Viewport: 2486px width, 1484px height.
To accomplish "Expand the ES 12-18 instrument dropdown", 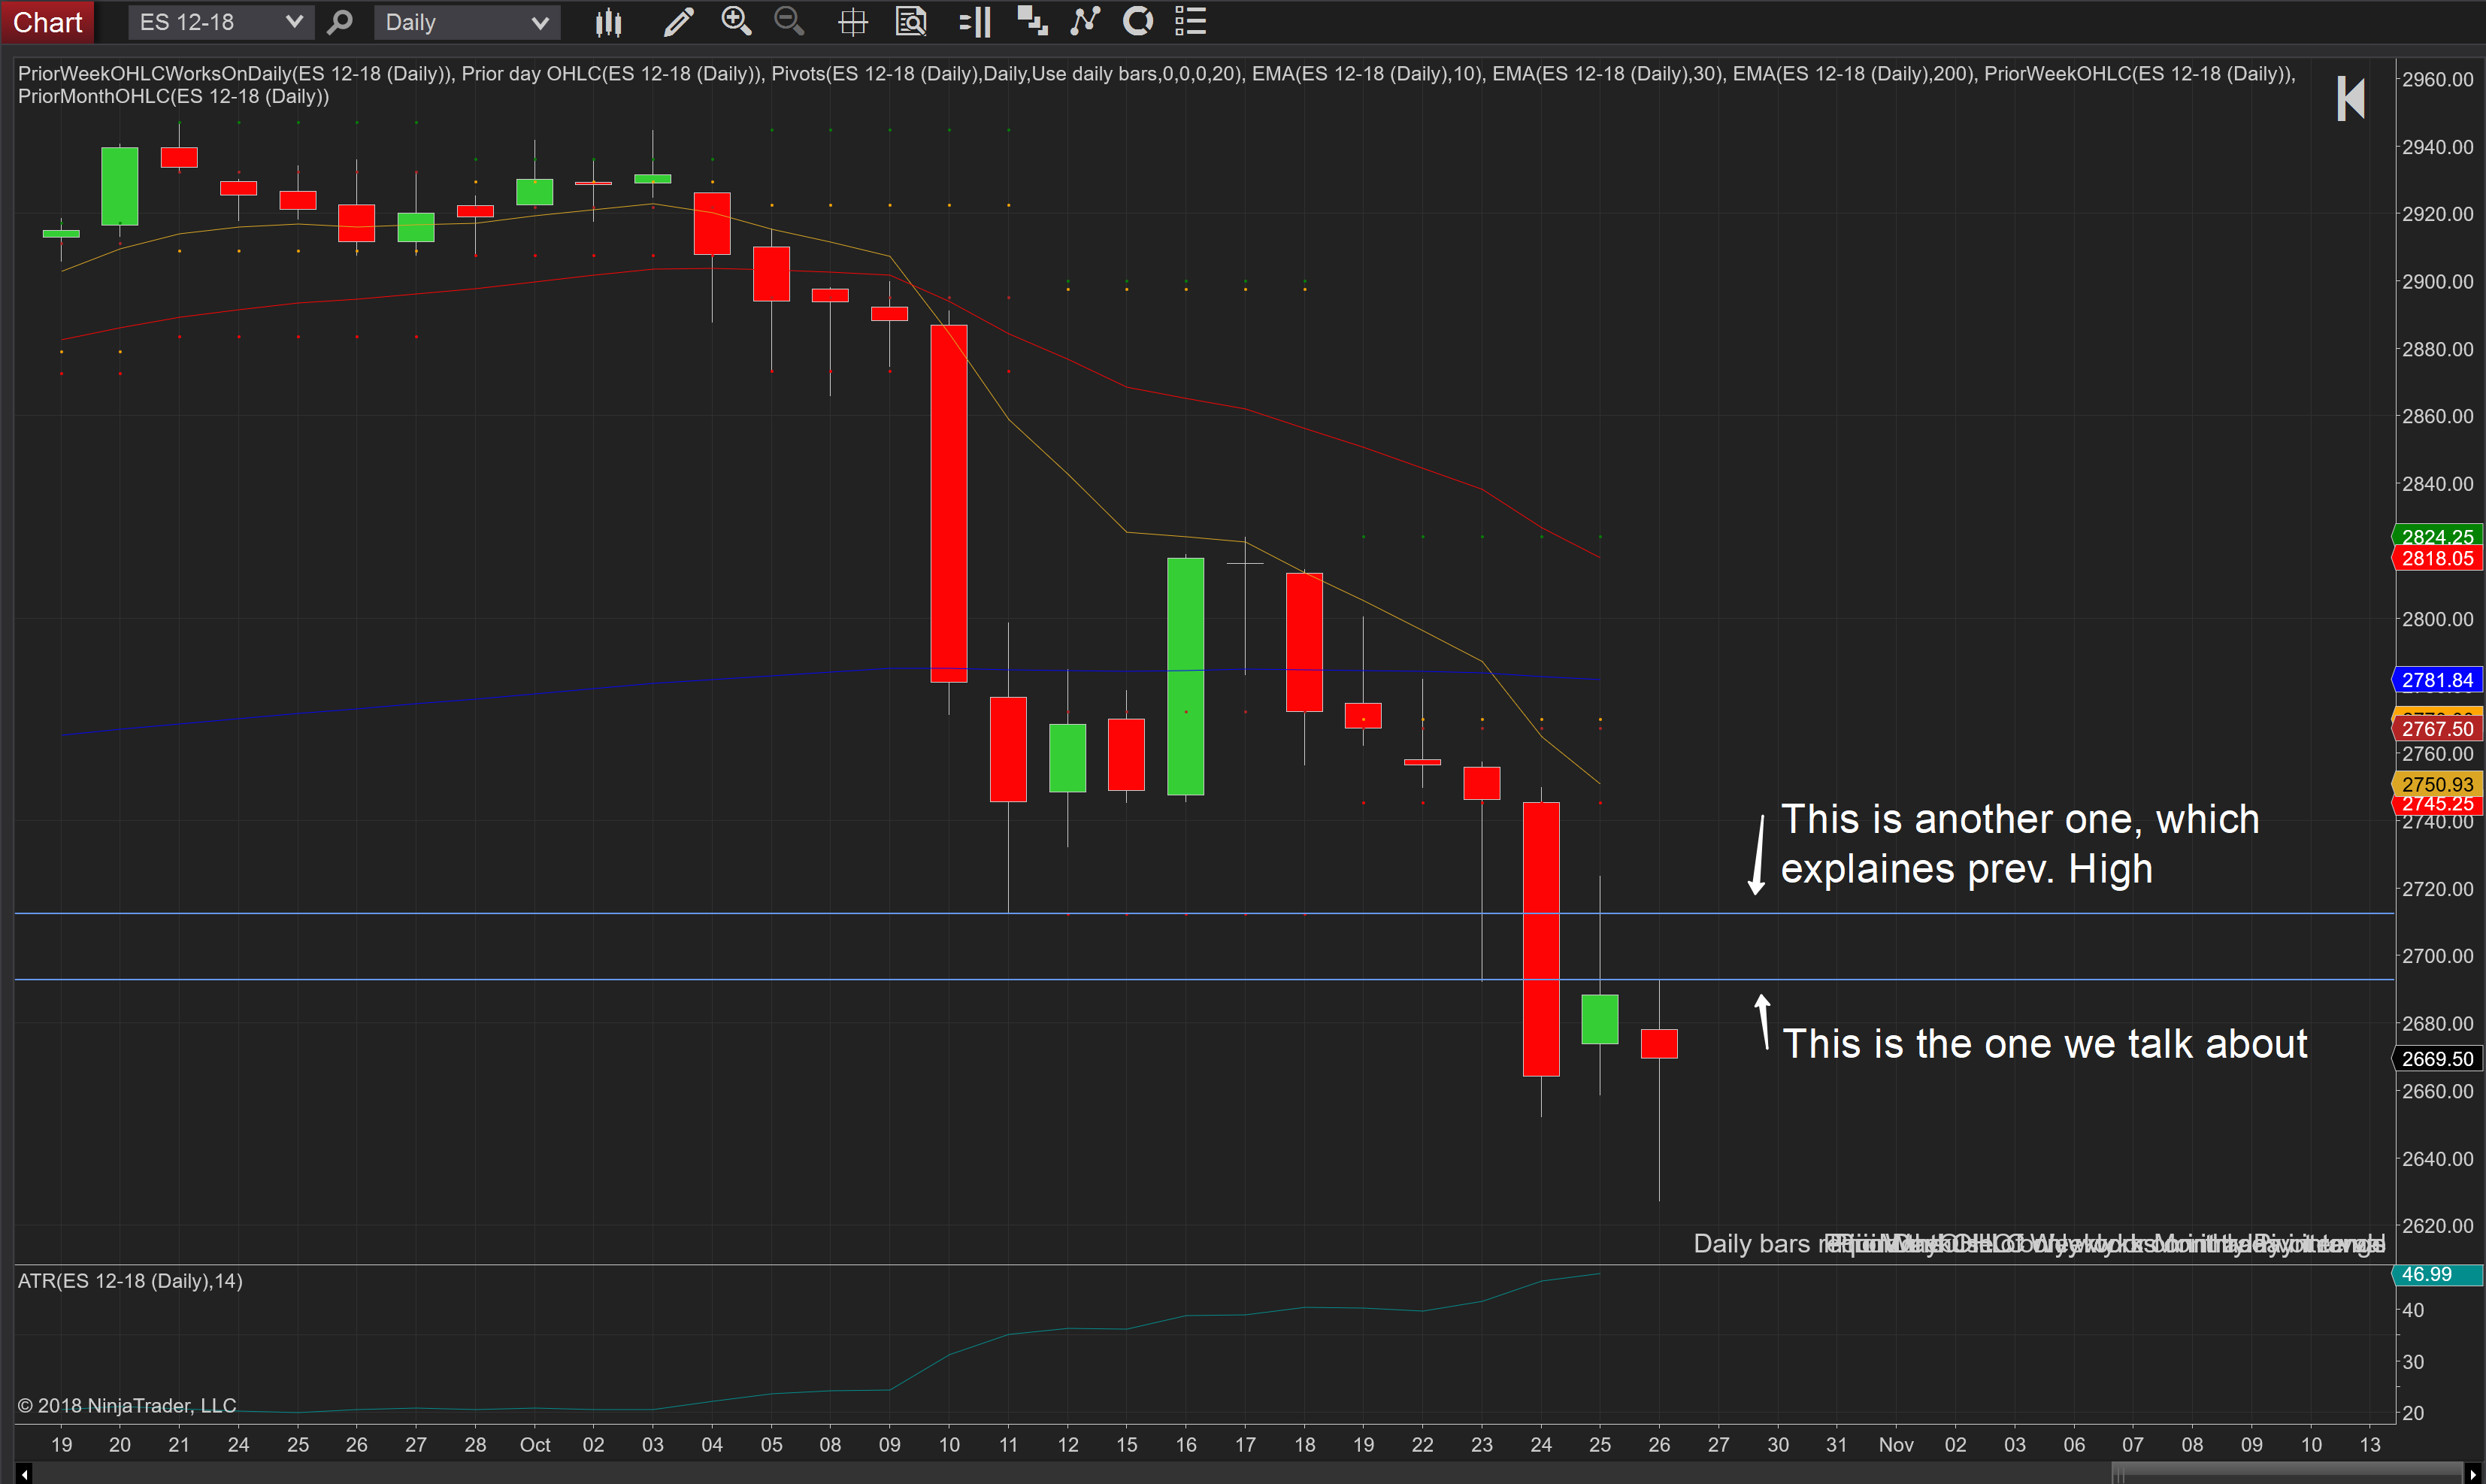I will coord(293,21).
